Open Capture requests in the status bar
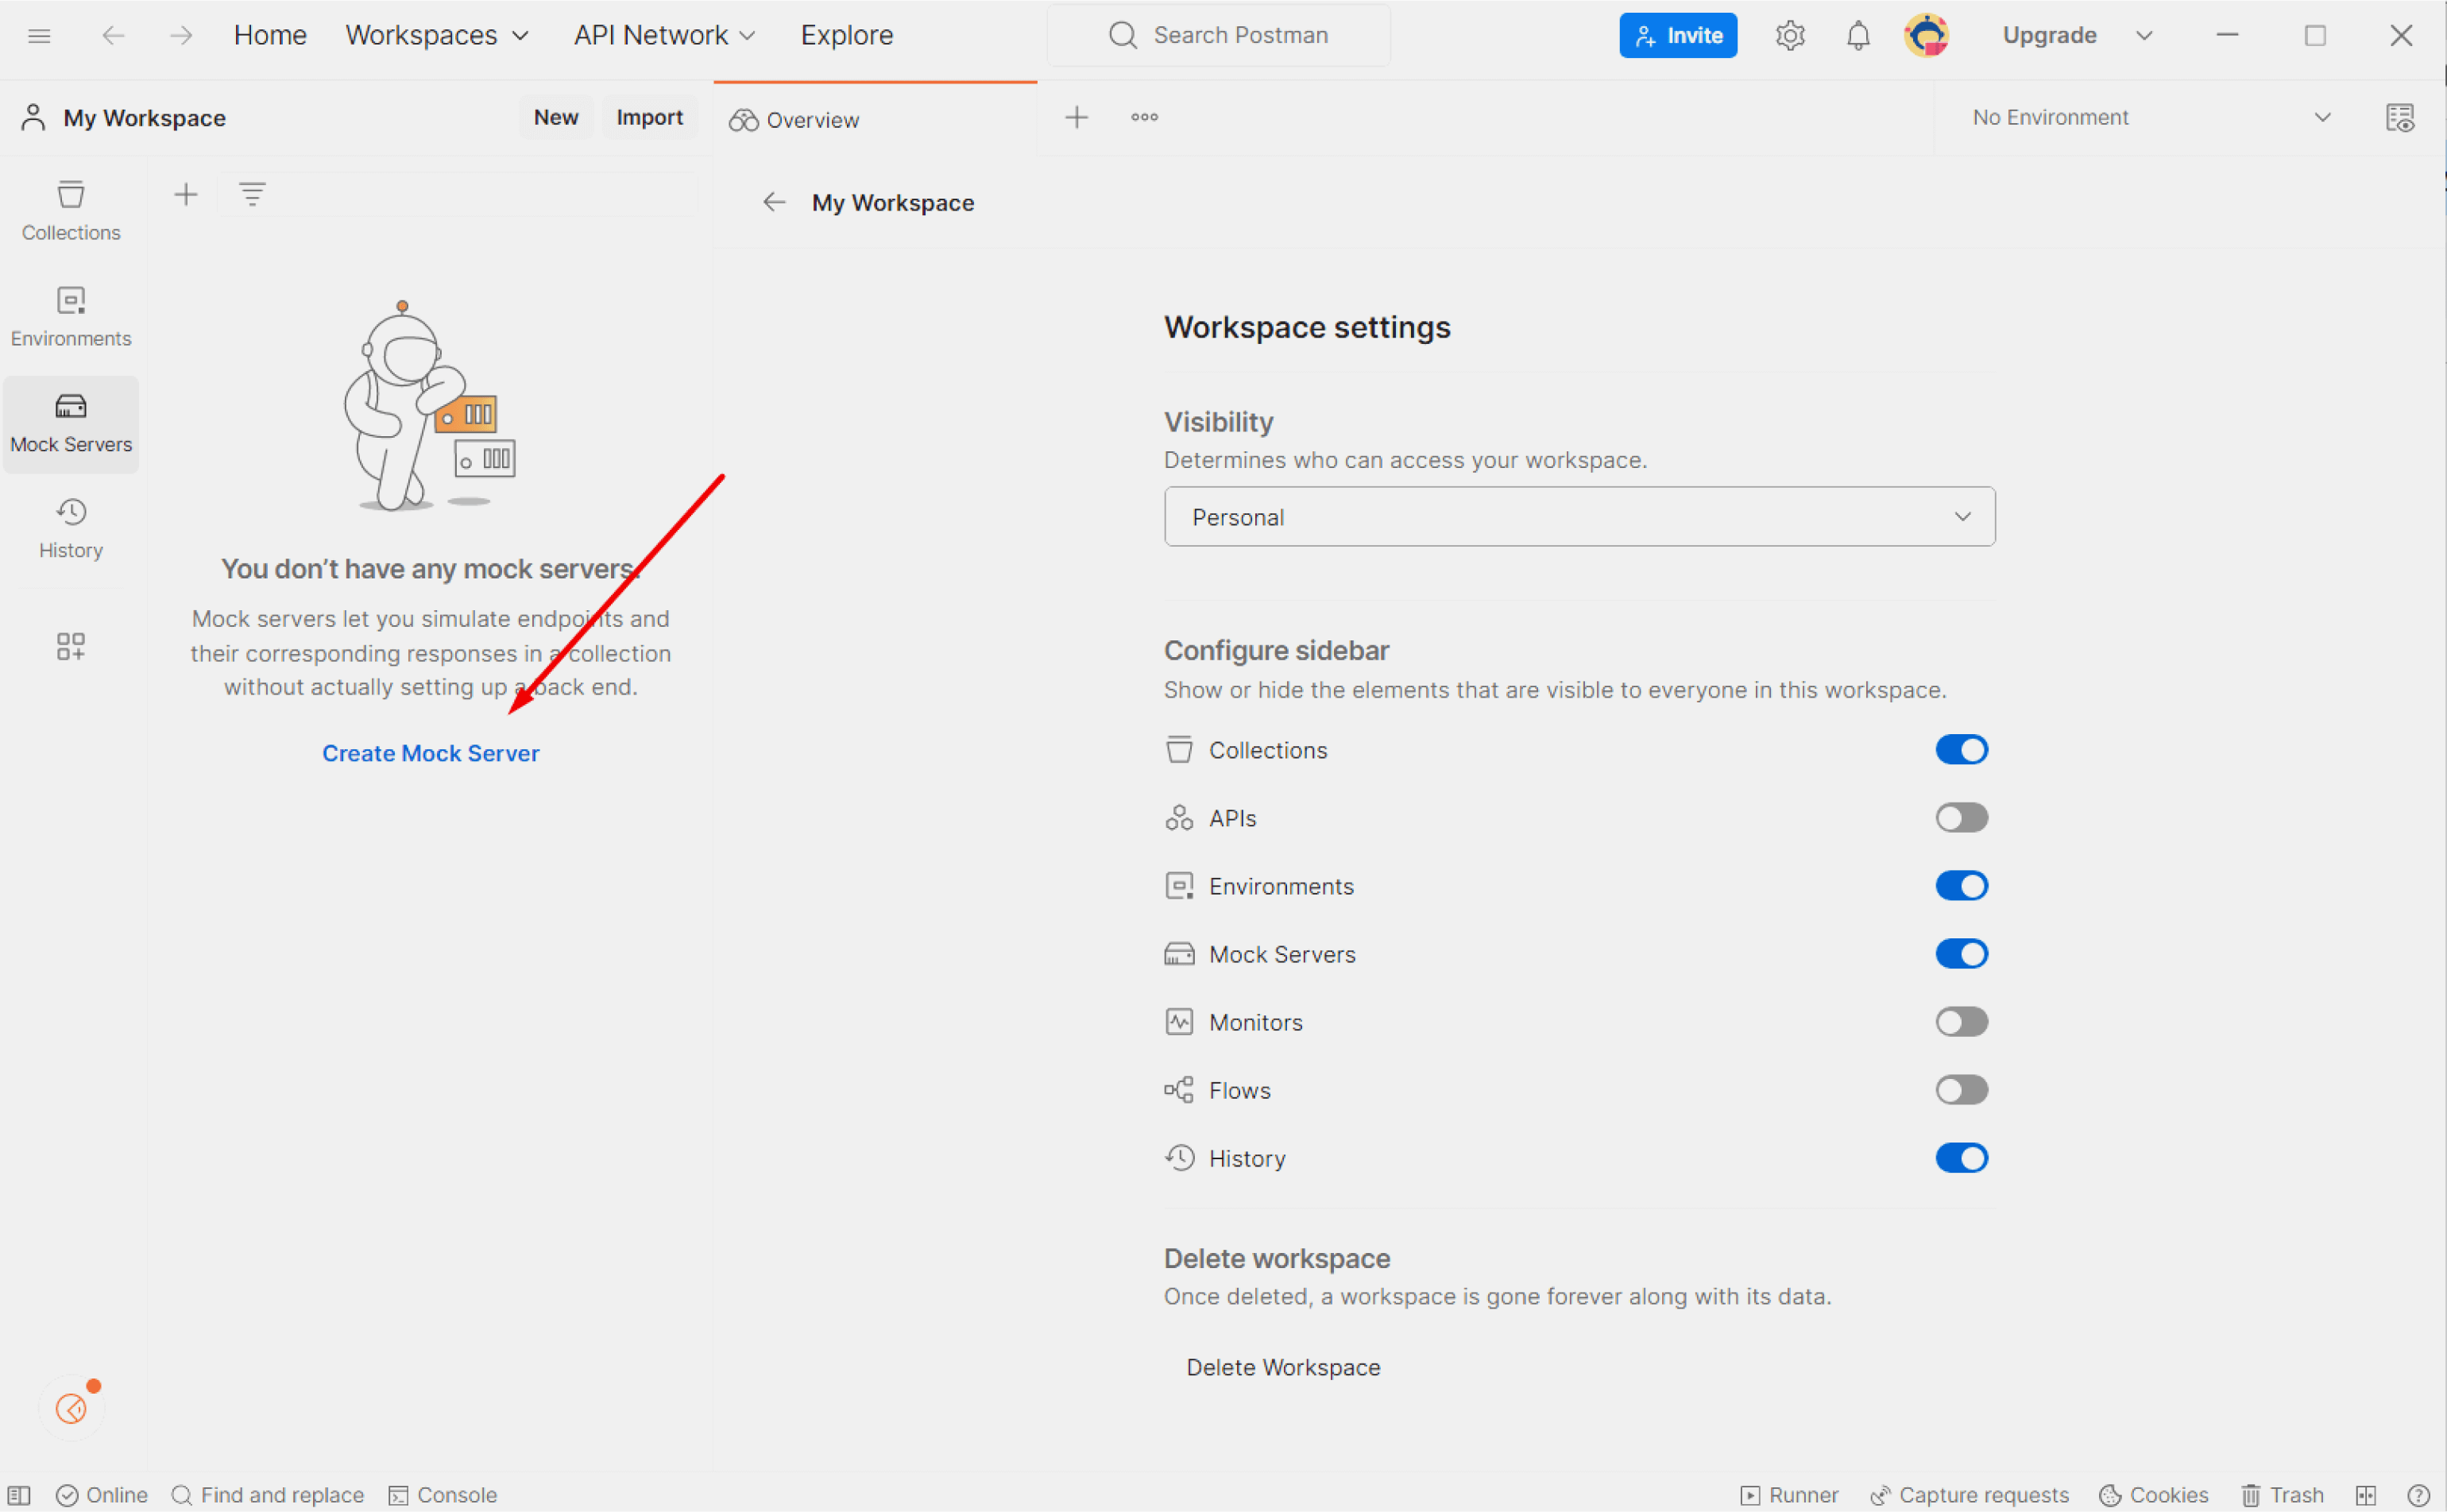This screenshot has width=2447, height=1512. tap(1969, 1495)
